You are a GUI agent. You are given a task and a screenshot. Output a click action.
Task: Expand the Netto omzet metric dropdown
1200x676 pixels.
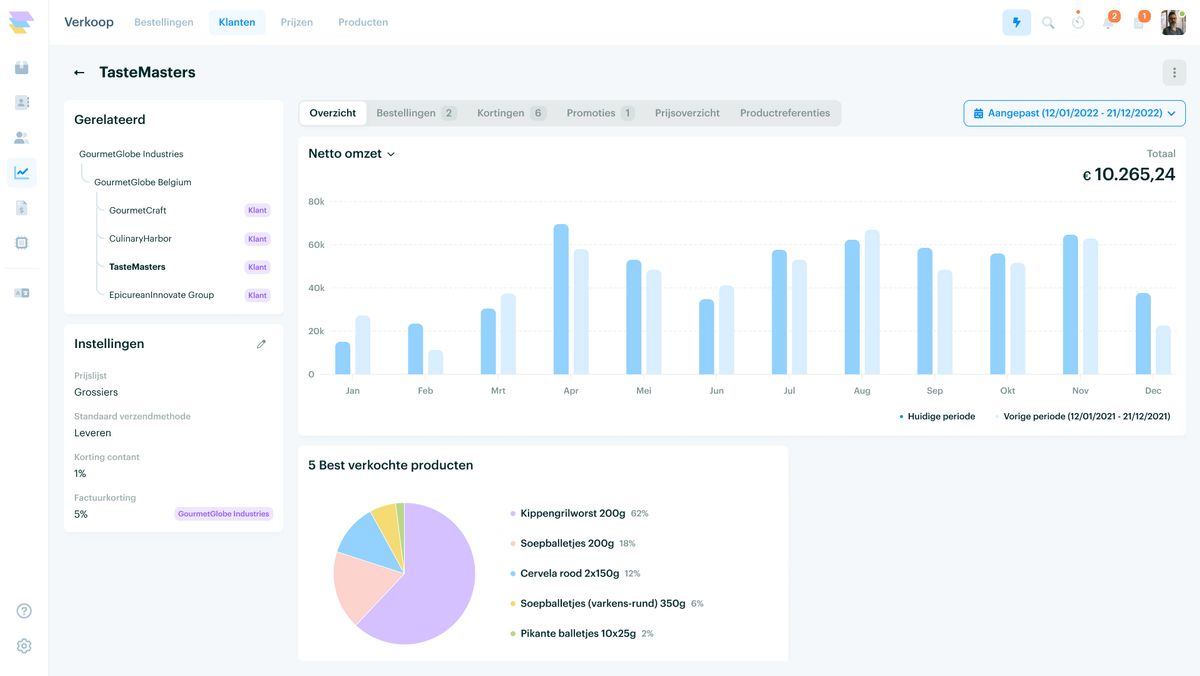pos(352,154)
